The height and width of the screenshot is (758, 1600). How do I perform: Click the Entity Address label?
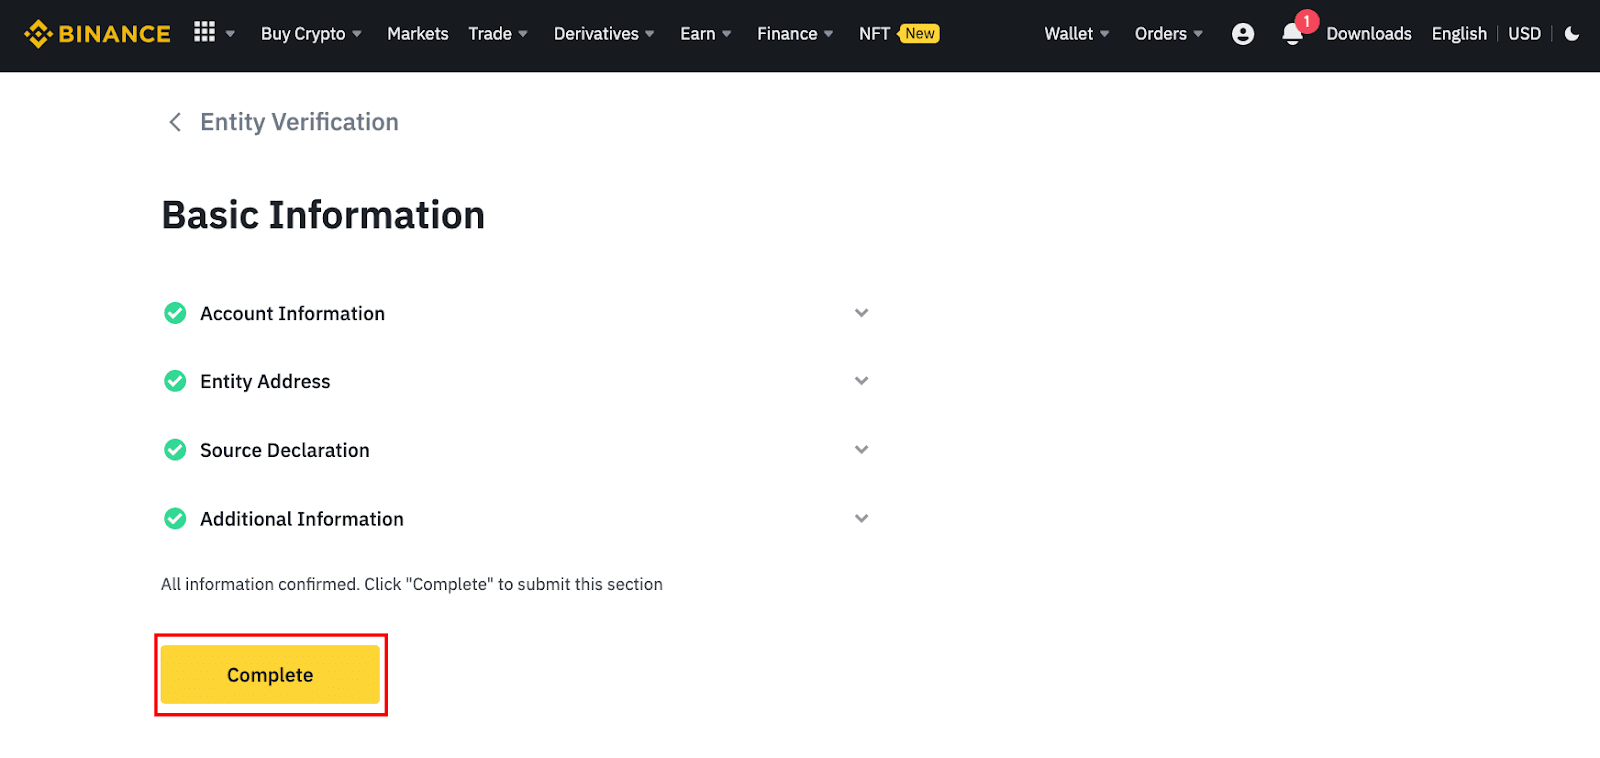[265, 381]
